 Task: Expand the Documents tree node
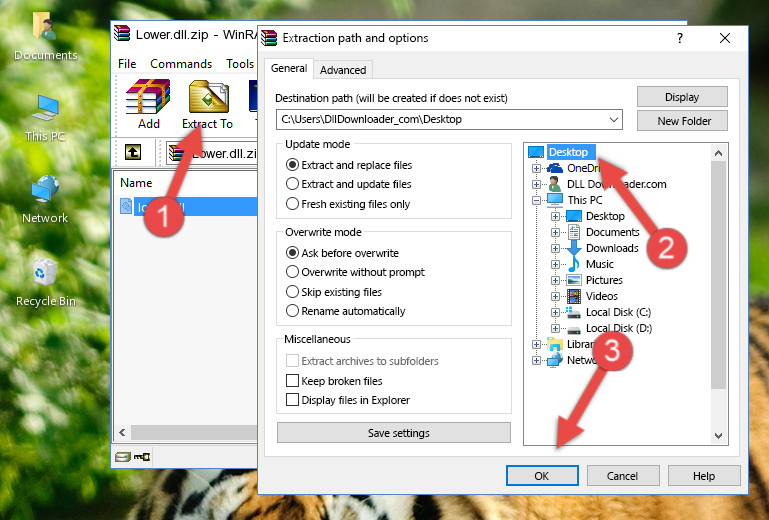point(555,233)
